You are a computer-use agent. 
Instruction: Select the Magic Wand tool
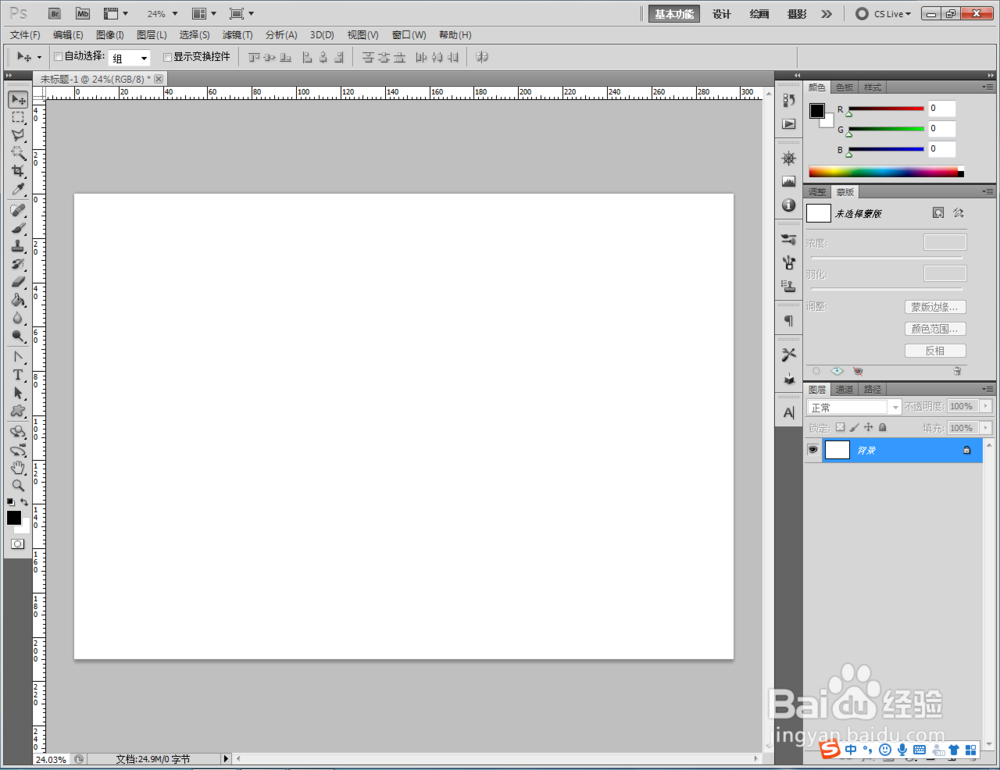pyautogui.click(x=18, y=153)
